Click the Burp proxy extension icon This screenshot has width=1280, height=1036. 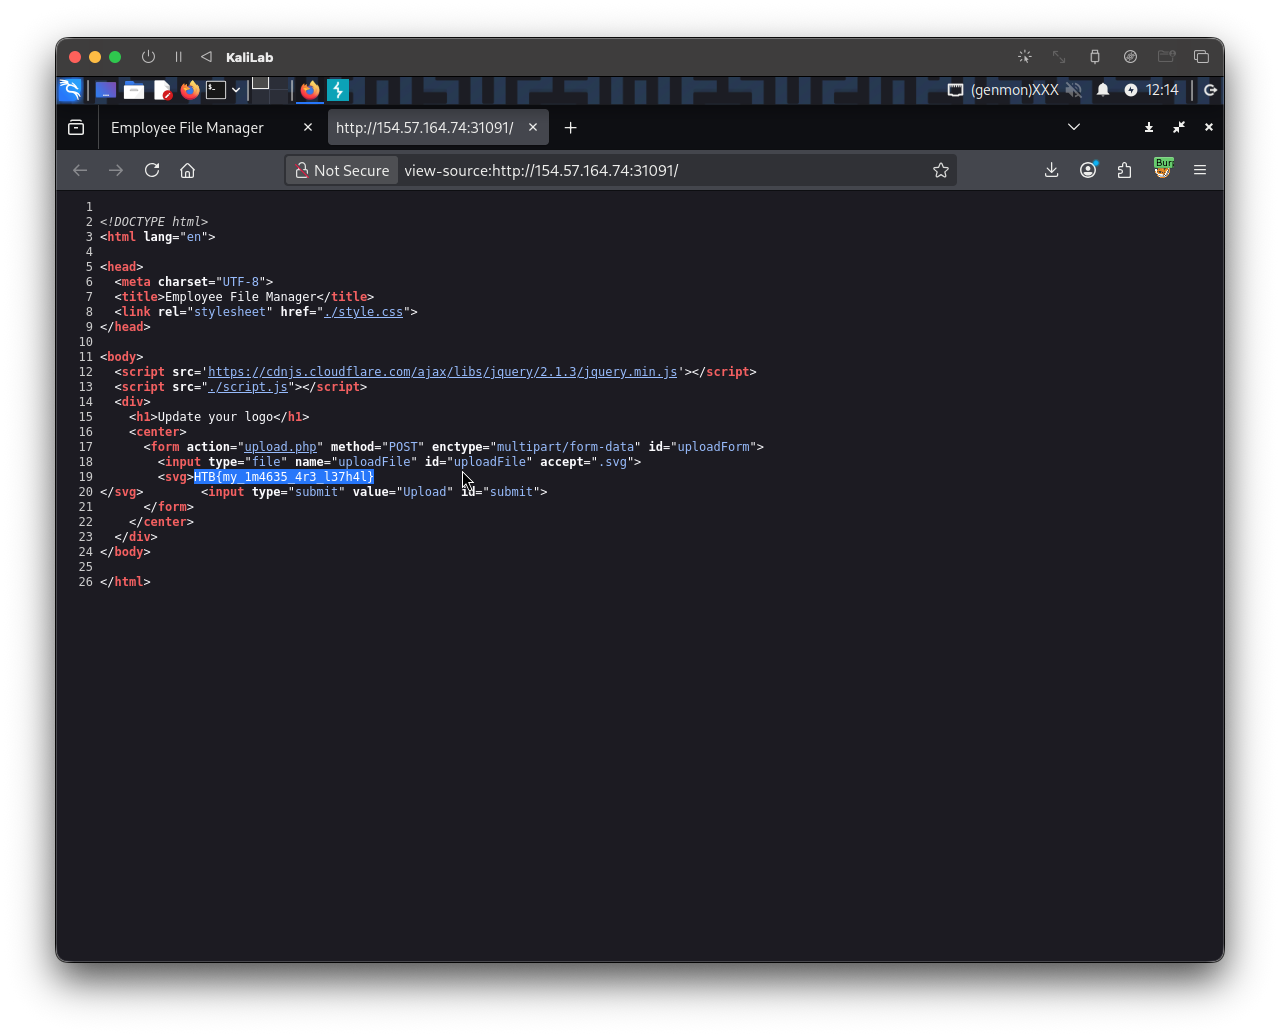(1162, 168)
